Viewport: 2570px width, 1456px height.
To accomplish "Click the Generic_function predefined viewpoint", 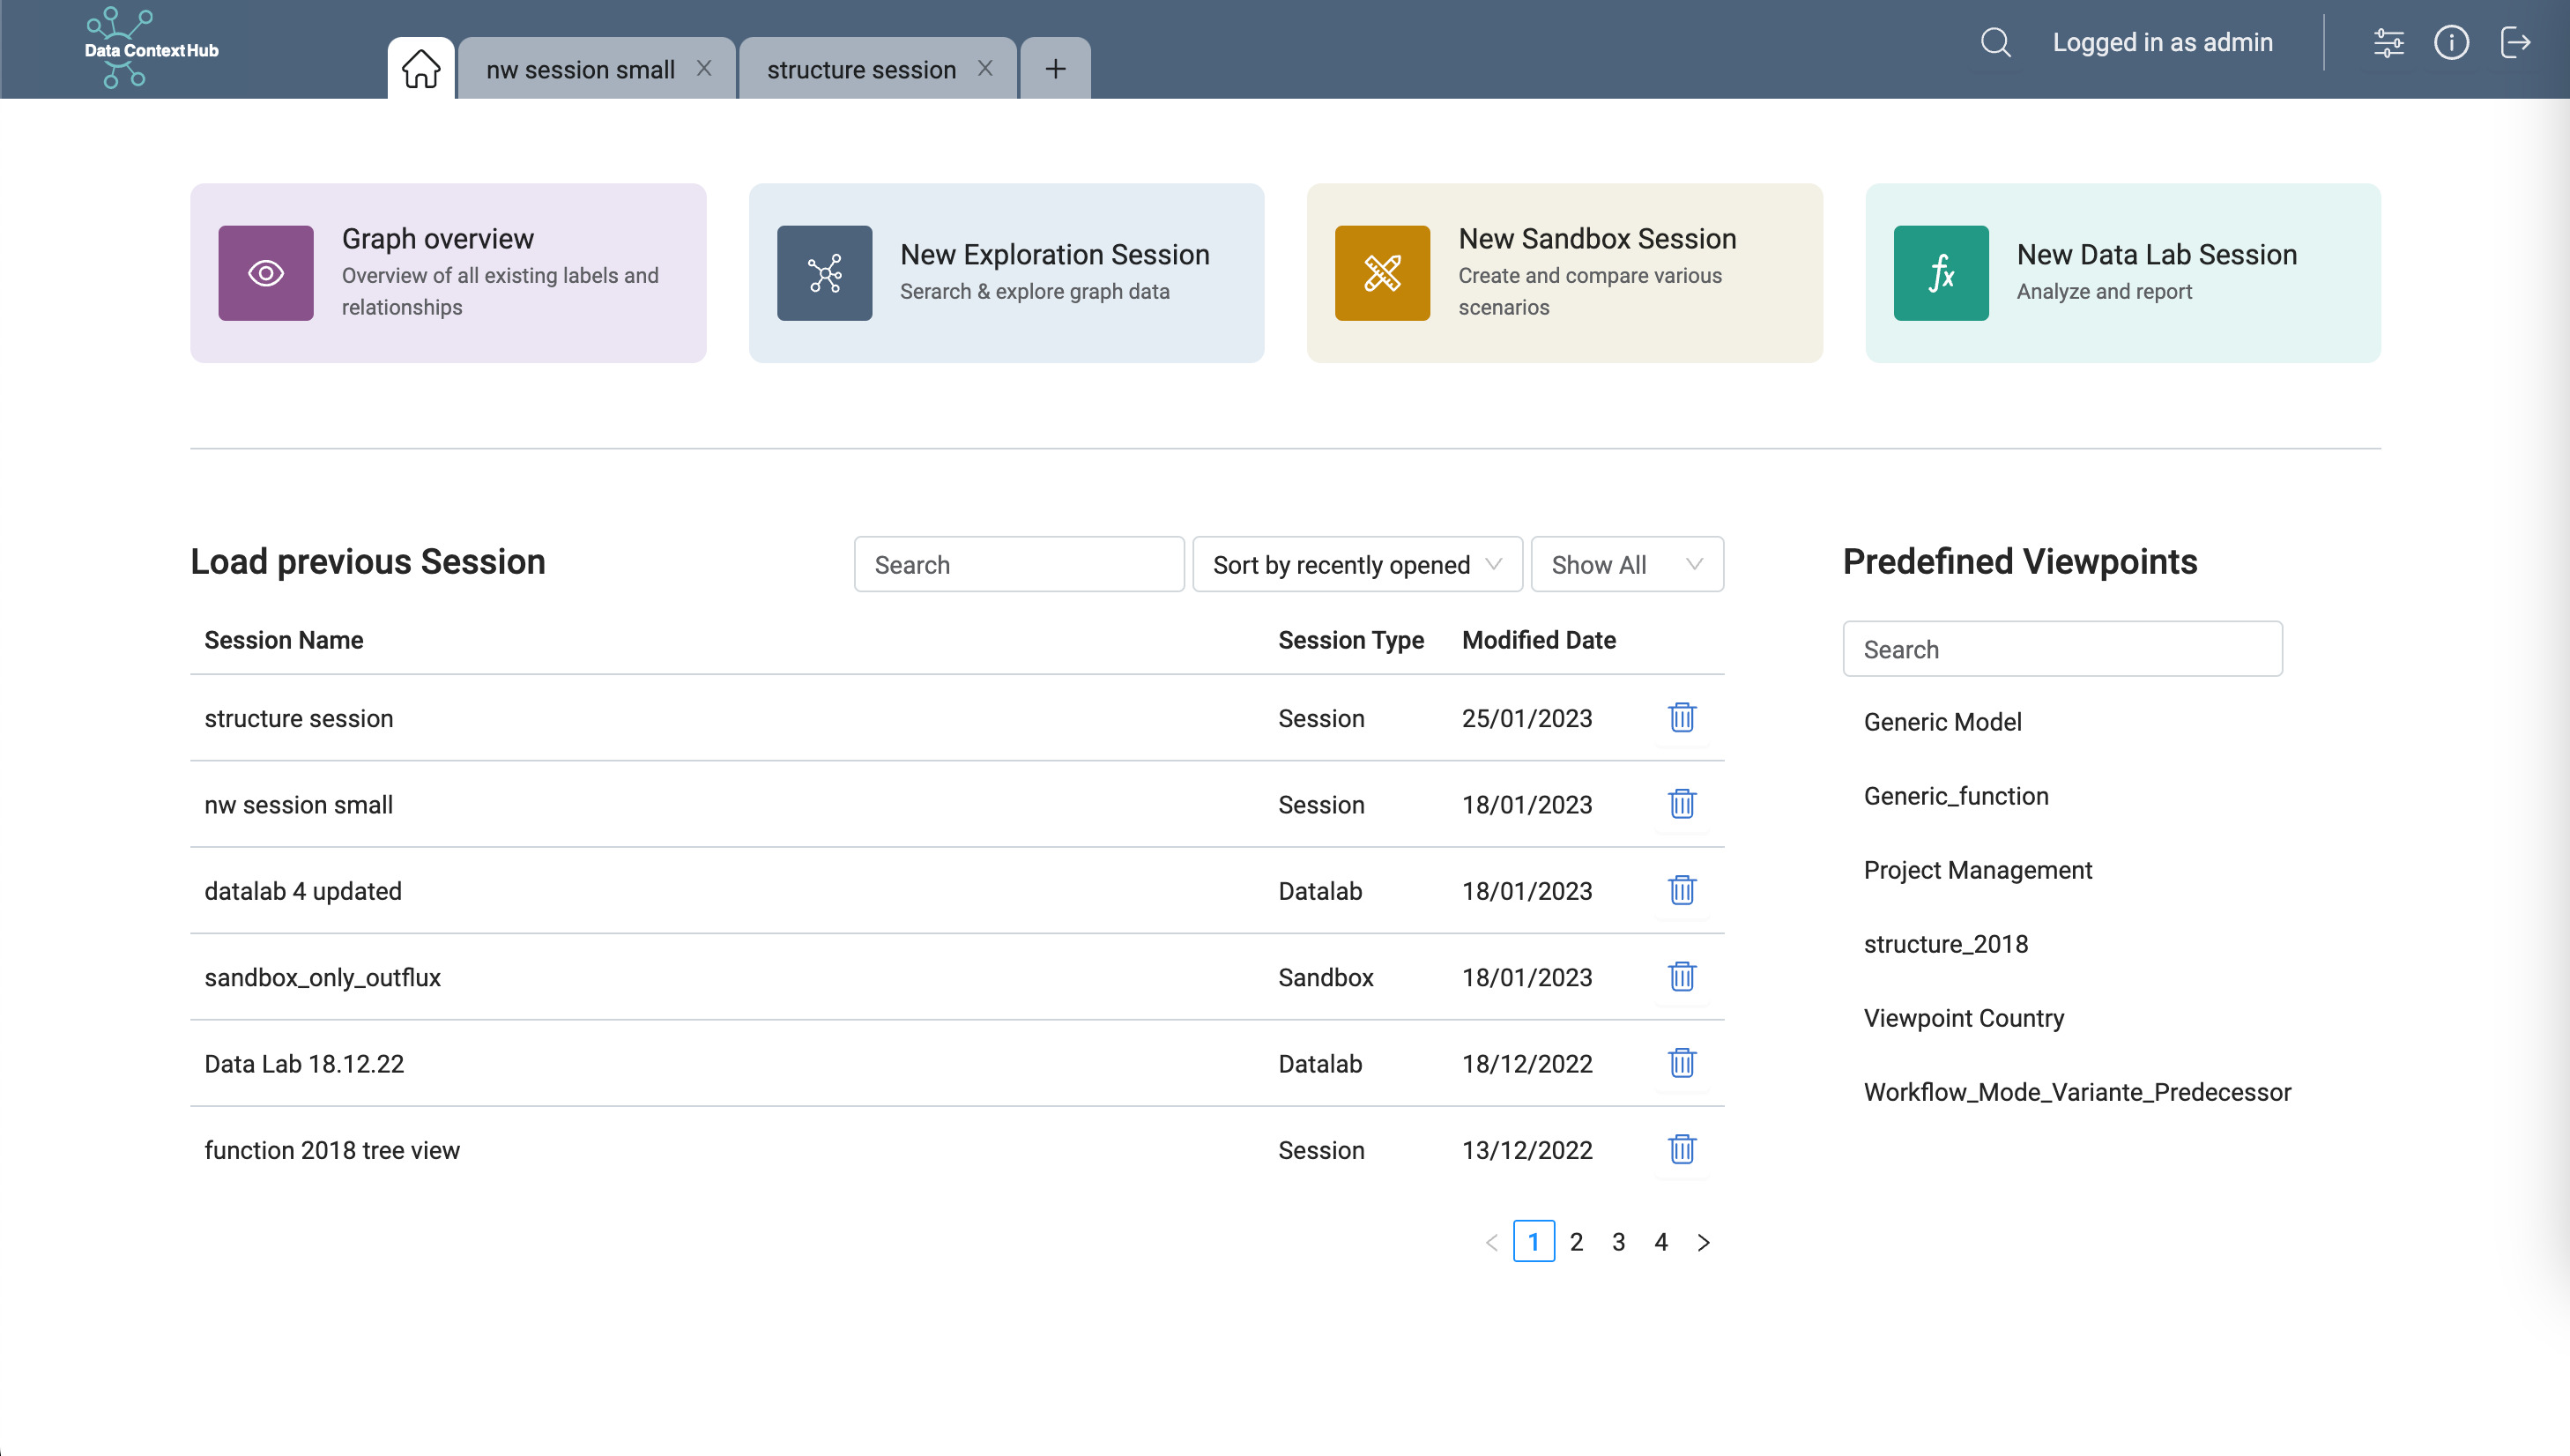I will click(1956, 796).
